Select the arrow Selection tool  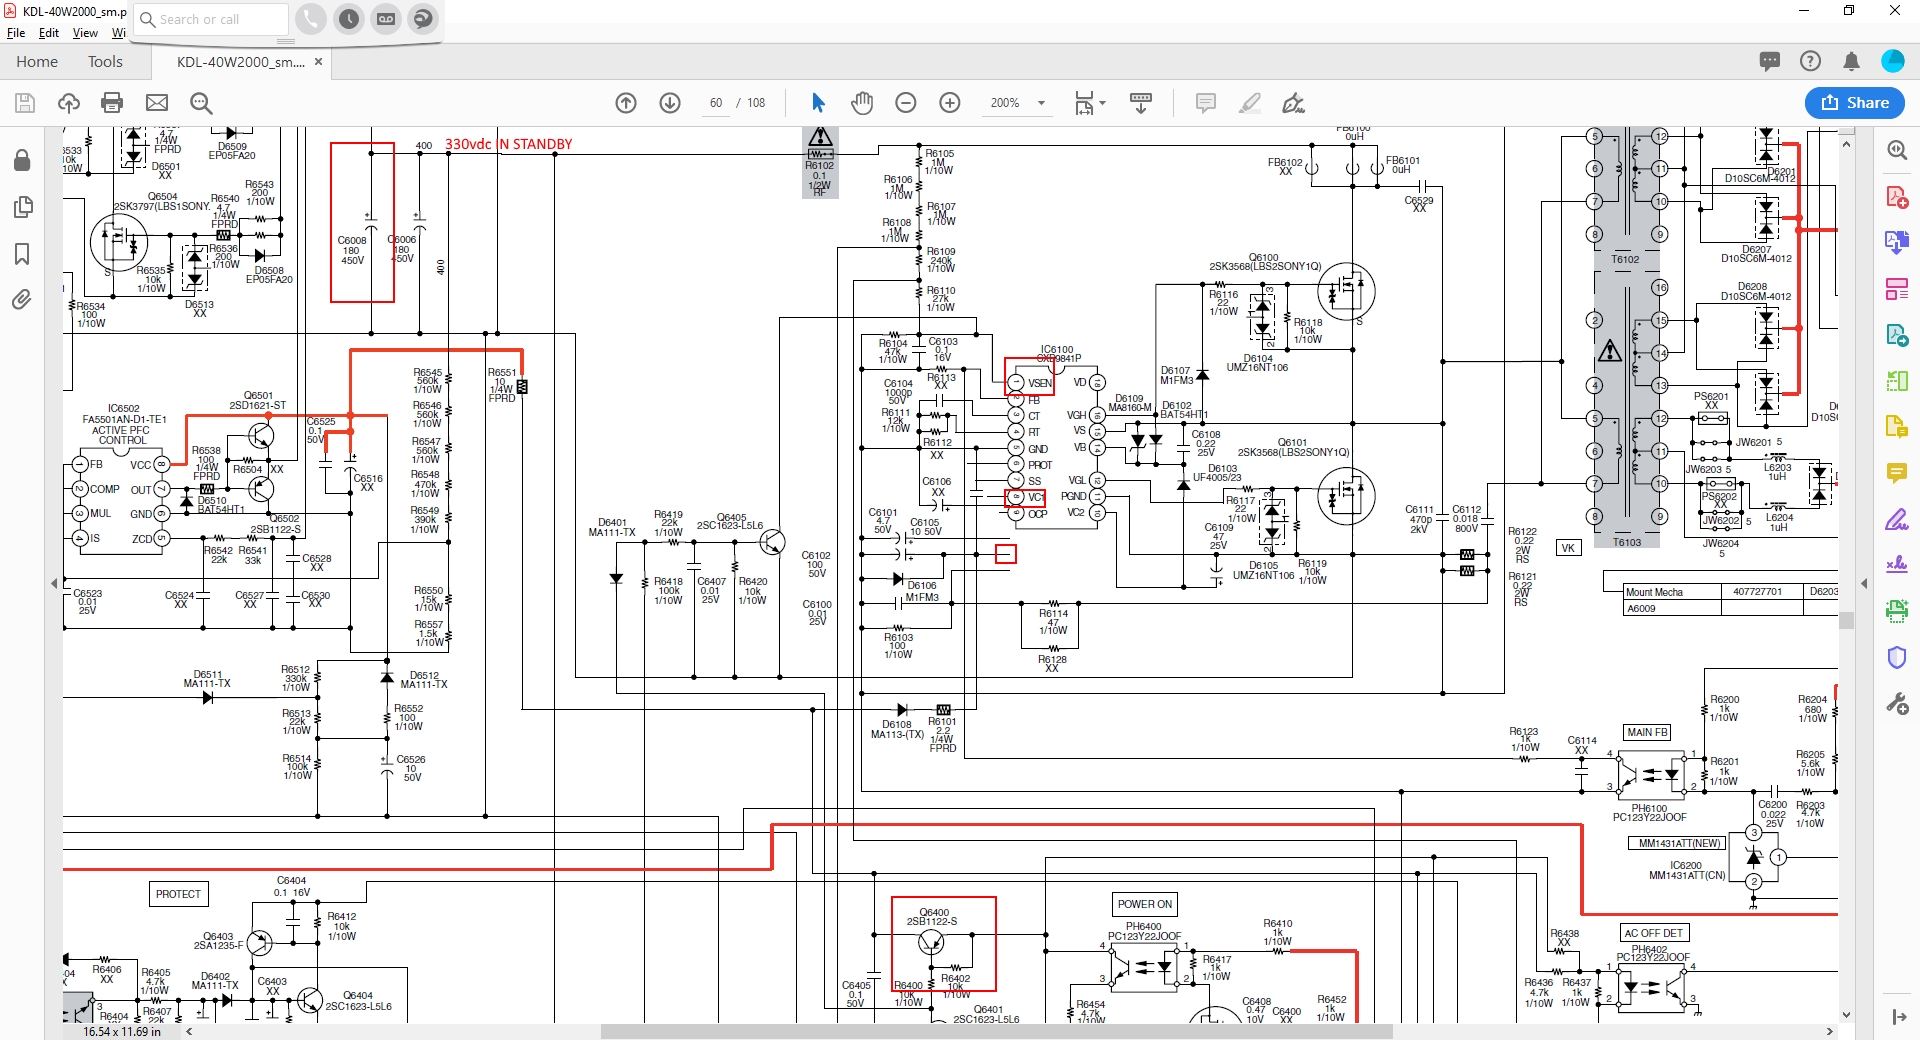click(818, 103)
